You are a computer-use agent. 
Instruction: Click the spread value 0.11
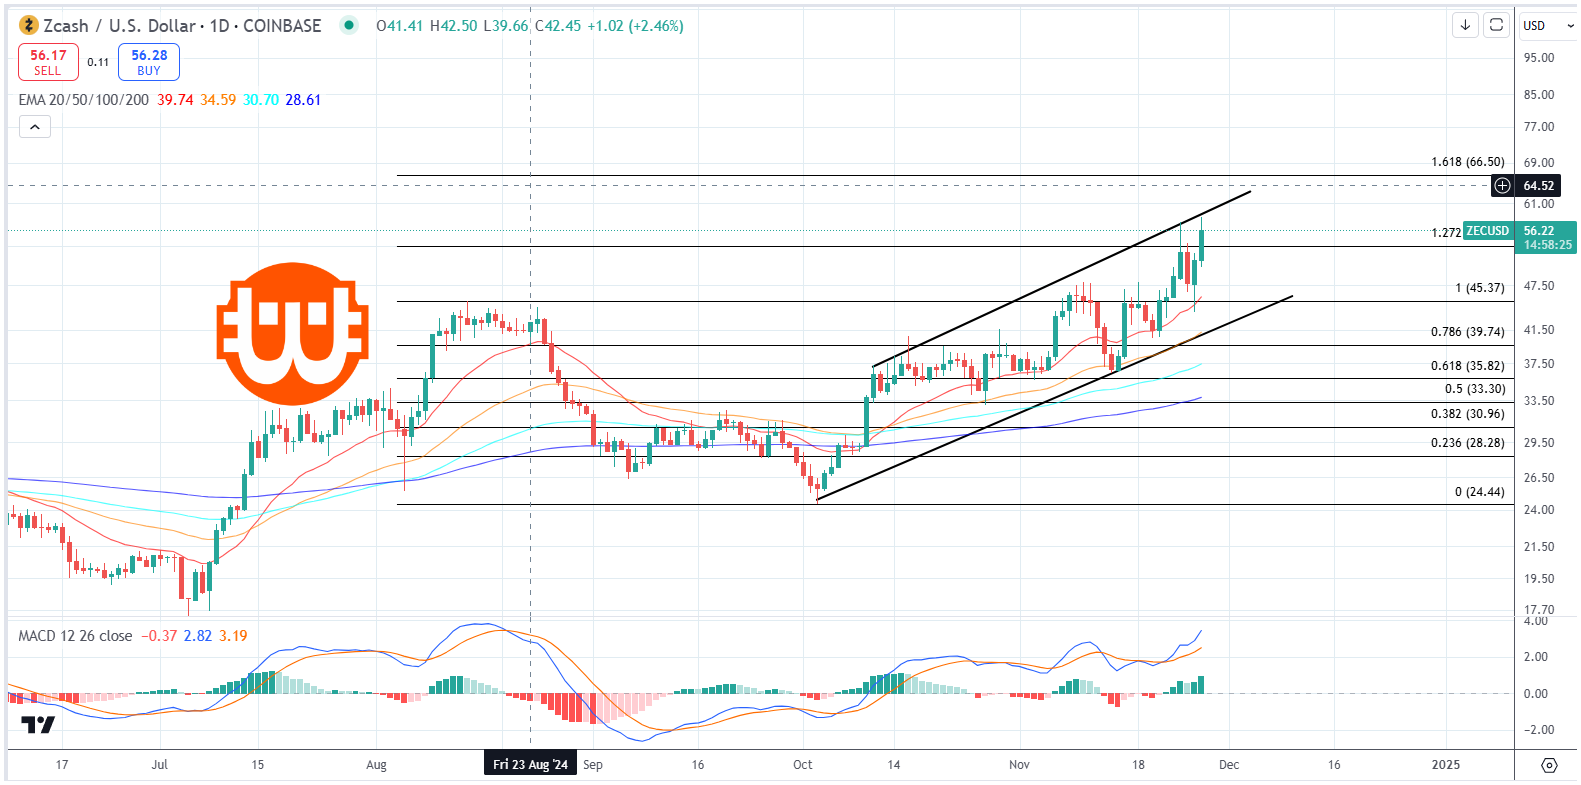pos(98,62)
